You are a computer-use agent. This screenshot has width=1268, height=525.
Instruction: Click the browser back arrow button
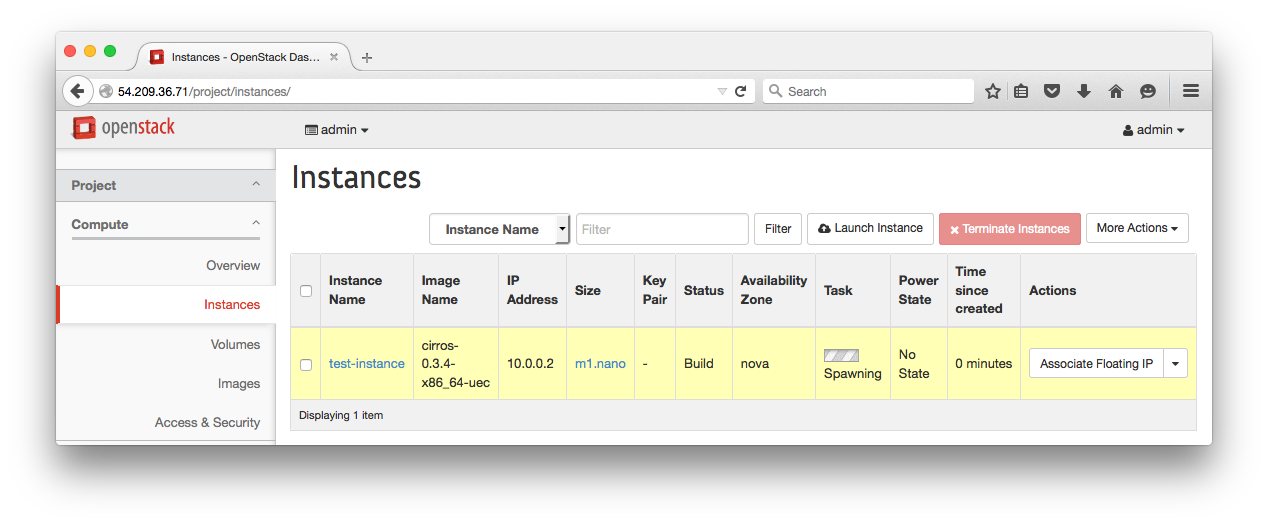click(x=78, y=91)
